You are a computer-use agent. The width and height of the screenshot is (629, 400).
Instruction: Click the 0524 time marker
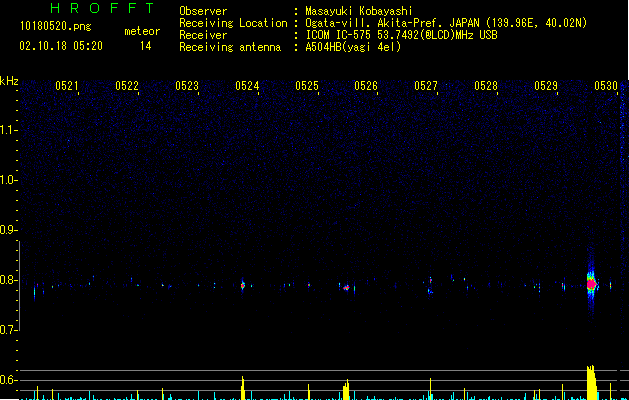pos(247,86)
